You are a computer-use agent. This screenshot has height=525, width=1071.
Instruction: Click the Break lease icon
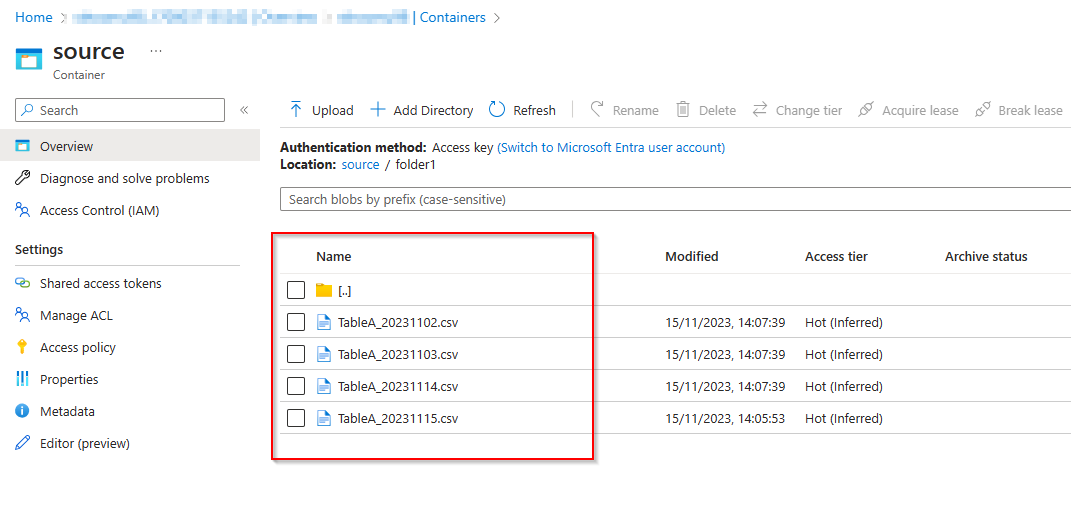983,110
